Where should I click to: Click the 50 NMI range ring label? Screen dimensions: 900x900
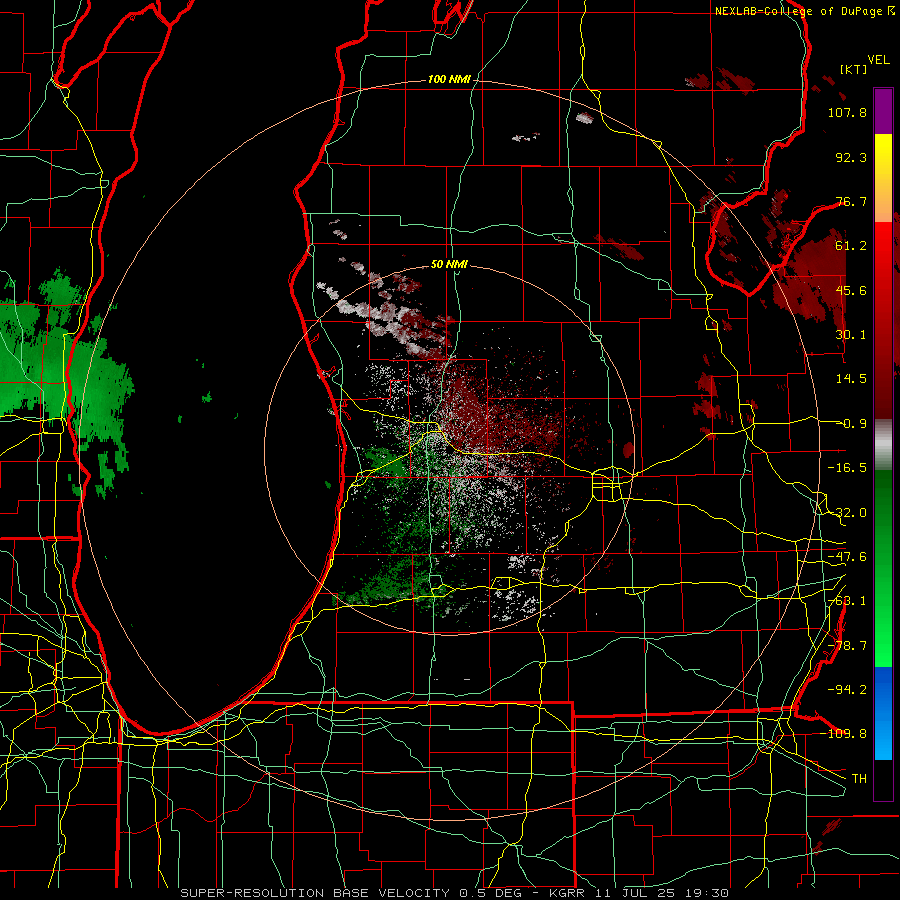click(x=449, y=264)
